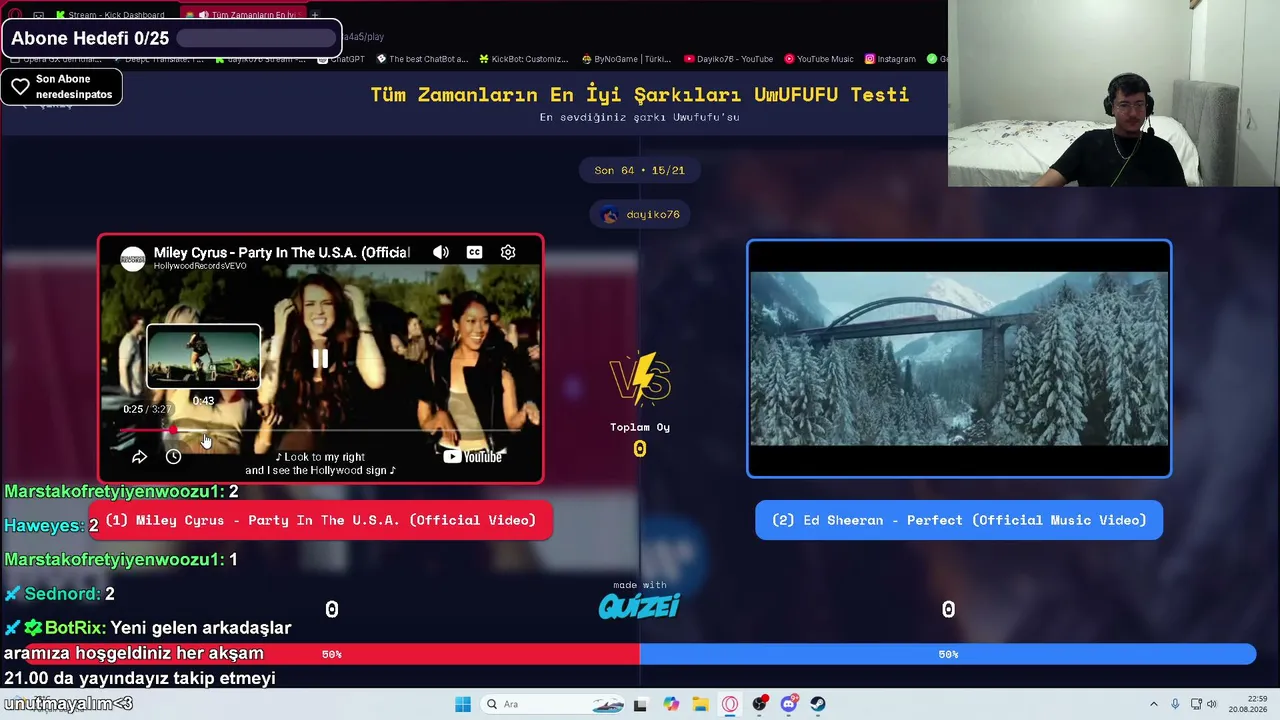Open the Dayiko76 - YouTube bookmark
The width and height of the screenshot is (1280, 720).
[728, 59]
